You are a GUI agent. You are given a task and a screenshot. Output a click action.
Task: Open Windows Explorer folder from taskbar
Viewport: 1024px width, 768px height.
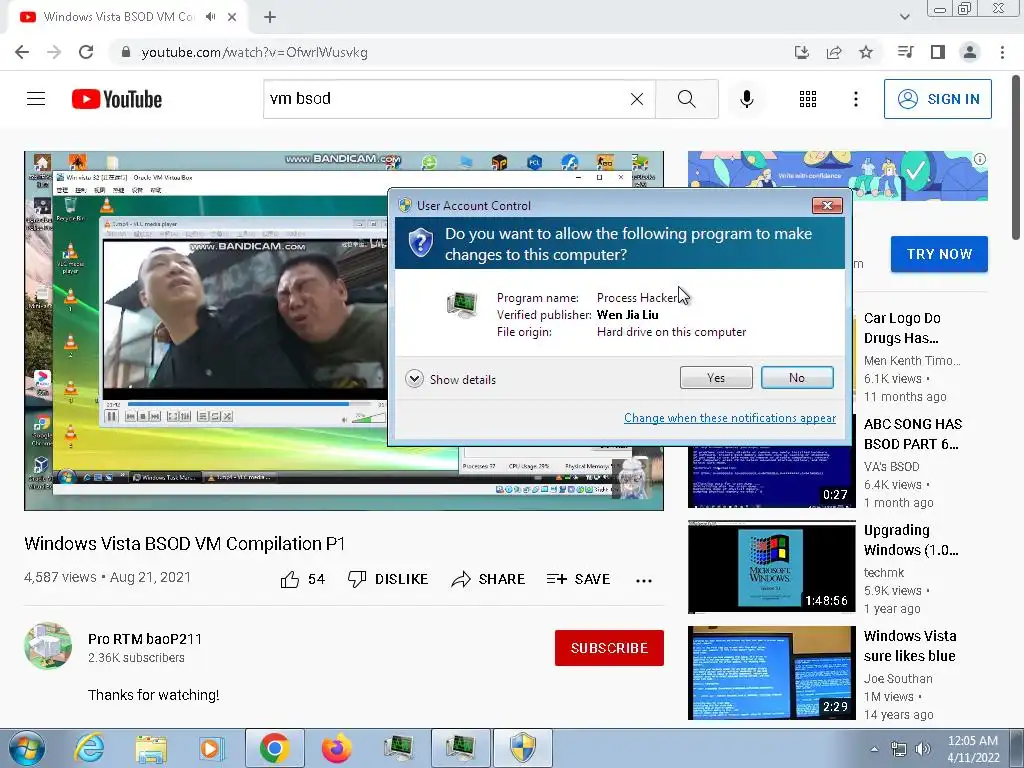(x=151, y=748)
